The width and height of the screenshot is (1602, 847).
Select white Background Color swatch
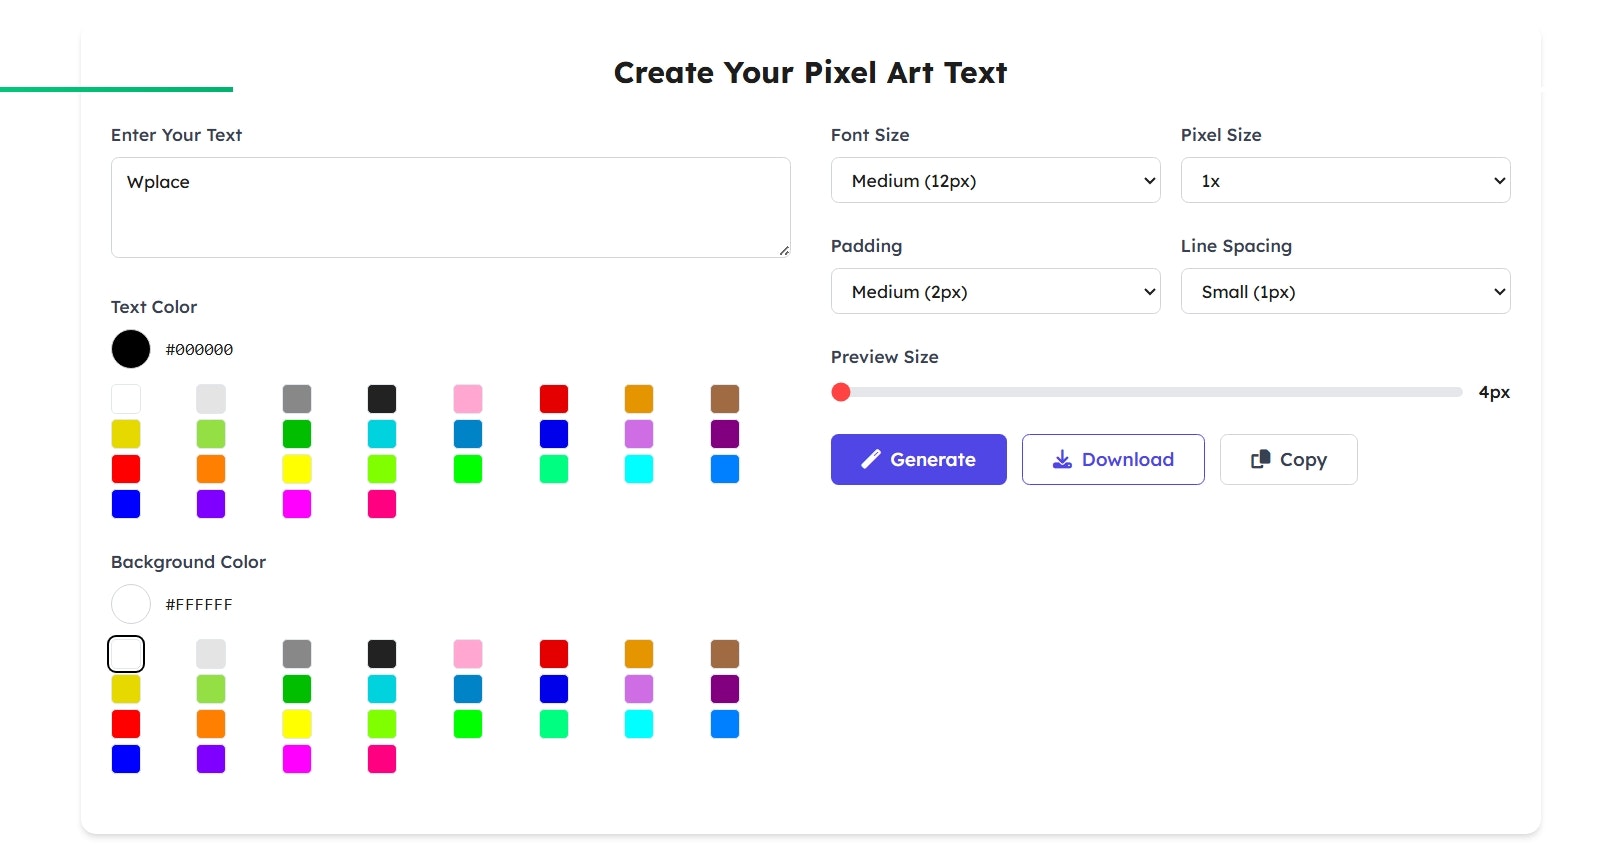pos(126,654)
